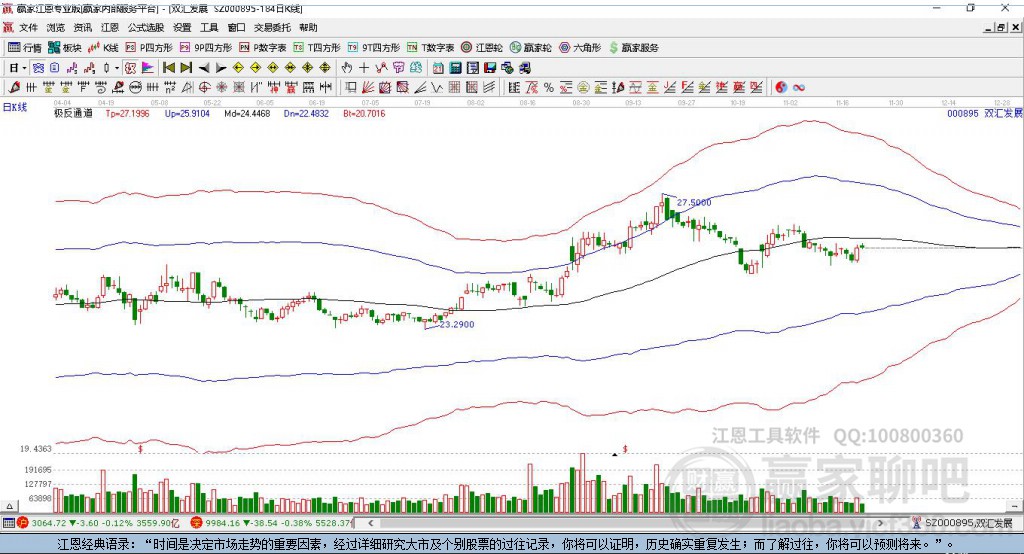The width and height of the screenshot is (1024, 554).
Task: Open the 帮助 menu
Action: (x=308, y=27)
